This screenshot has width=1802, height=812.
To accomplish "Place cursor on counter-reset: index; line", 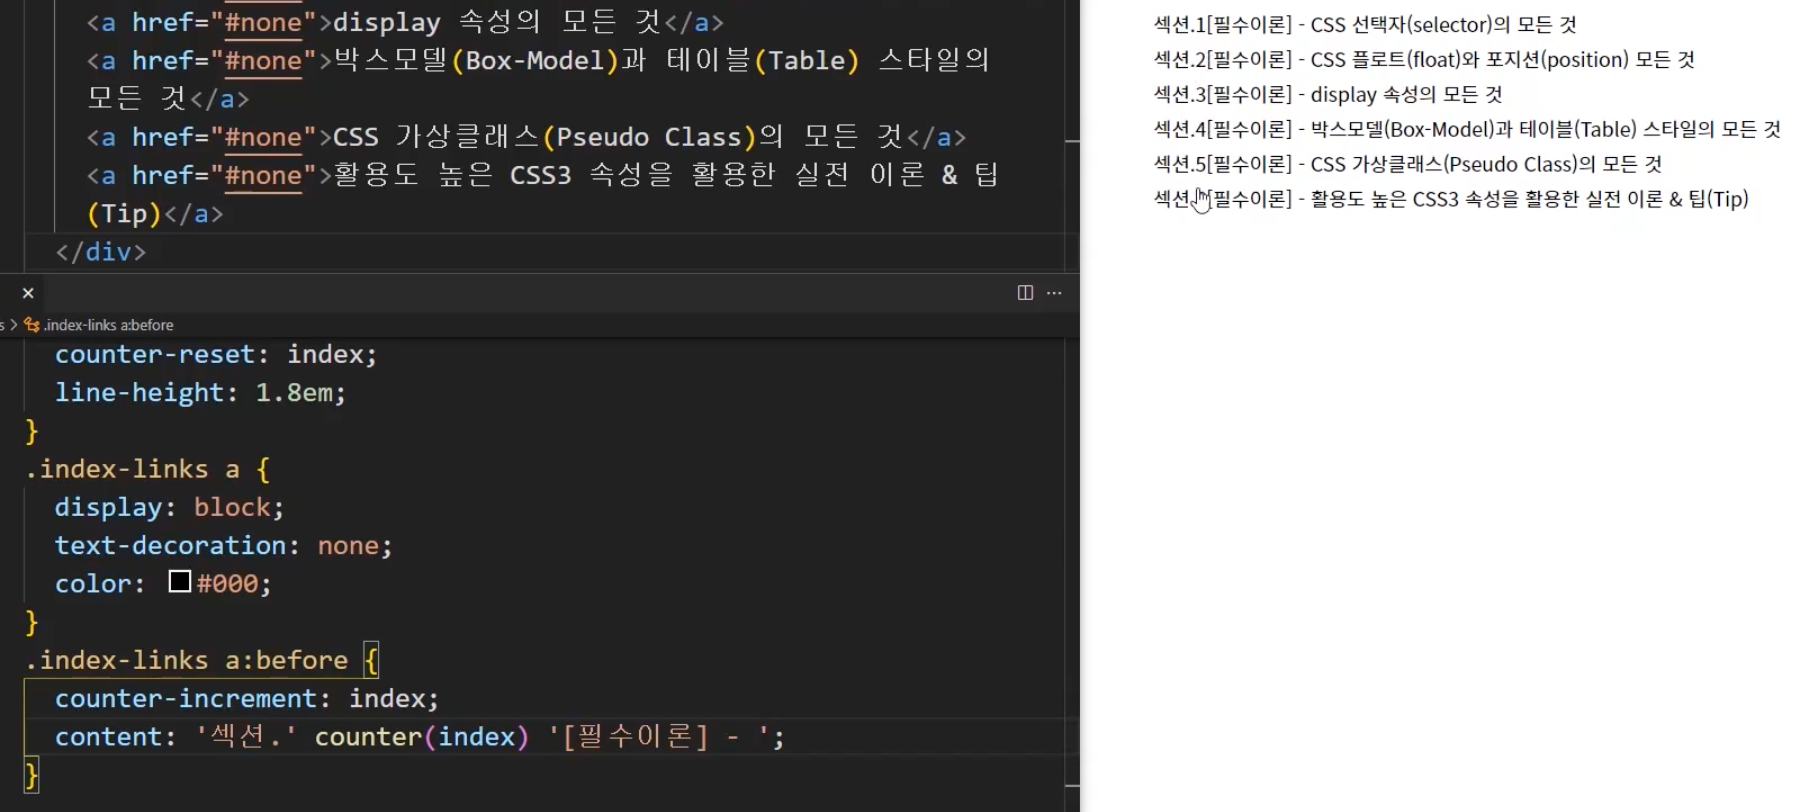I will click(x=216, y=354).
